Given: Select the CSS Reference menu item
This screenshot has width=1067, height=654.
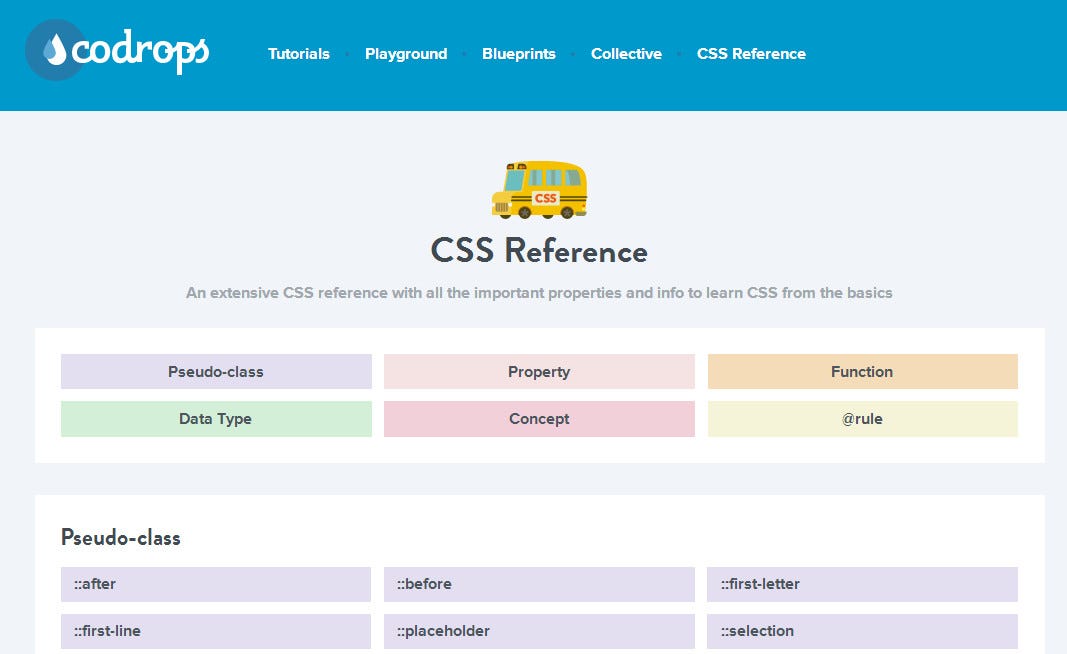Looking at the screenshot, I should coord(751,54).
